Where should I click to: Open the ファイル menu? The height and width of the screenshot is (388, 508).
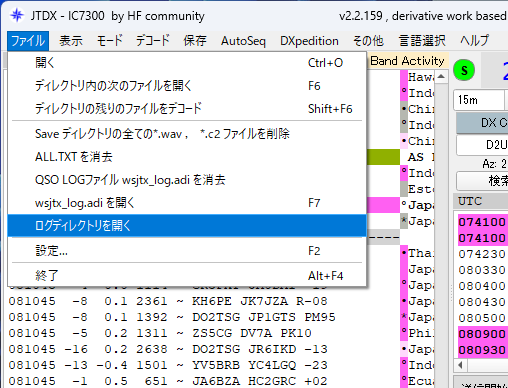pyautogui.click(x=28, y=41)
